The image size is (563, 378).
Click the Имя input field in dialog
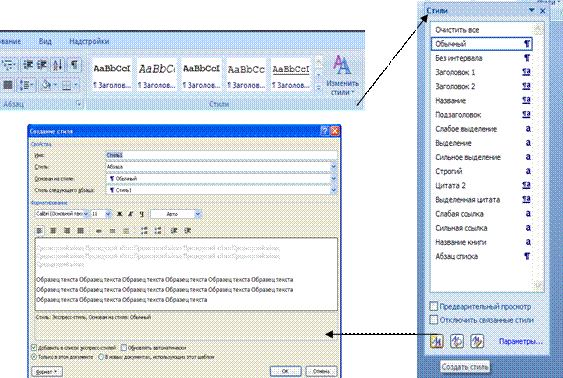coord(221,155)
